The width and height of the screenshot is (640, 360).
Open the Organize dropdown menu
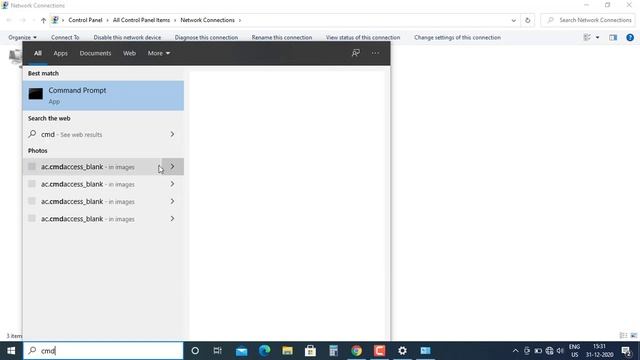click(22, 38)
